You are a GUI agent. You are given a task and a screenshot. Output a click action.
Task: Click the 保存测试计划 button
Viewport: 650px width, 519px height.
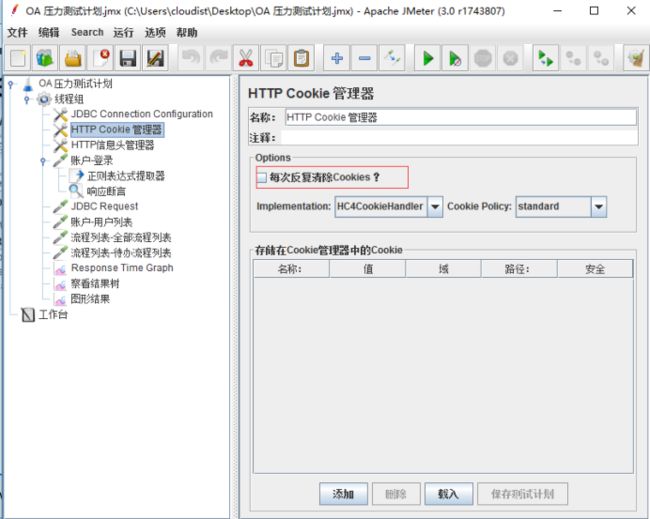(x=522, y=494)
